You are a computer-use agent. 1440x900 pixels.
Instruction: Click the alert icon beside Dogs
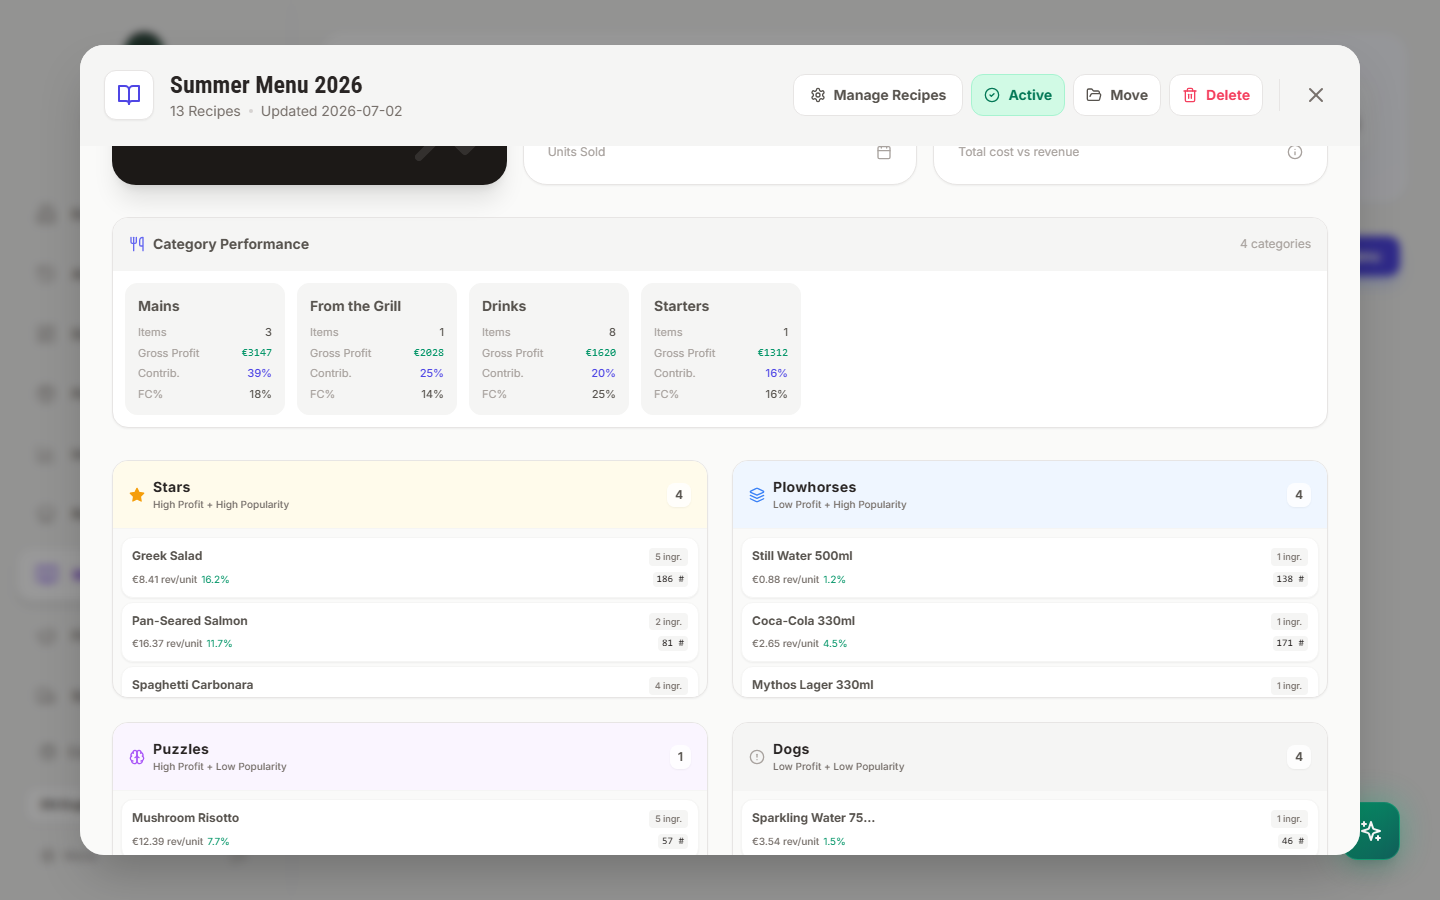click(x=757, y=757)
